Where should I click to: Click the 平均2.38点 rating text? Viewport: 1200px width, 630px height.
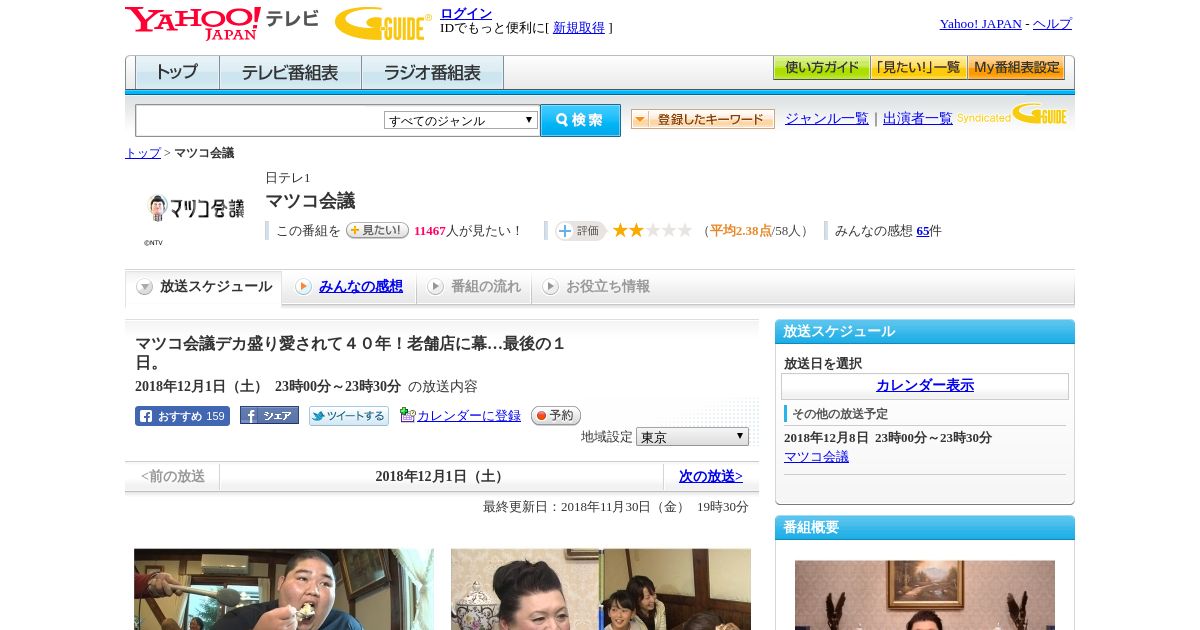point(741,231)
